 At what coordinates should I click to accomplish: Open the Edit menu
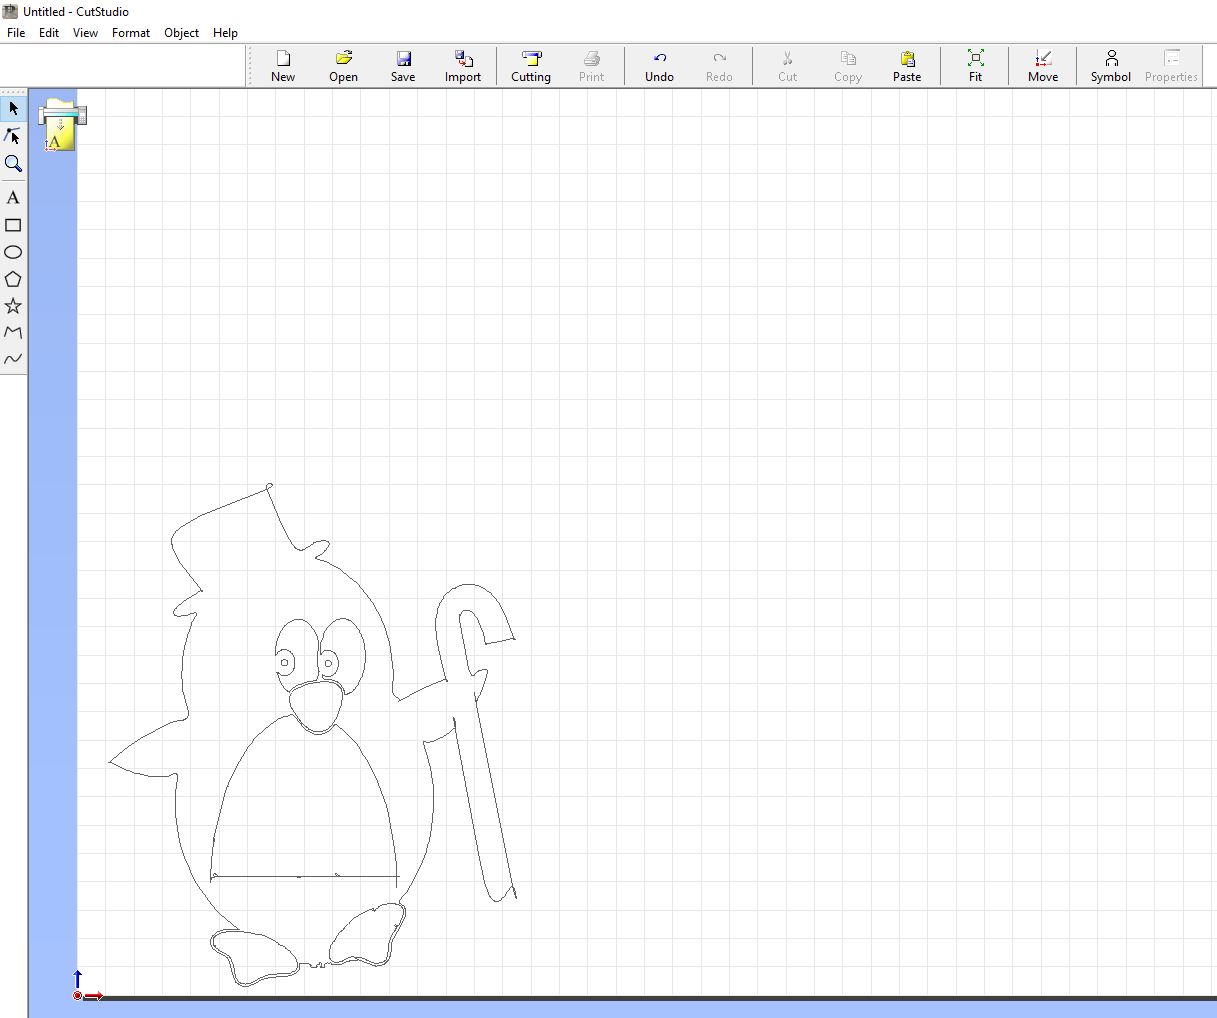tap(49, 32)
